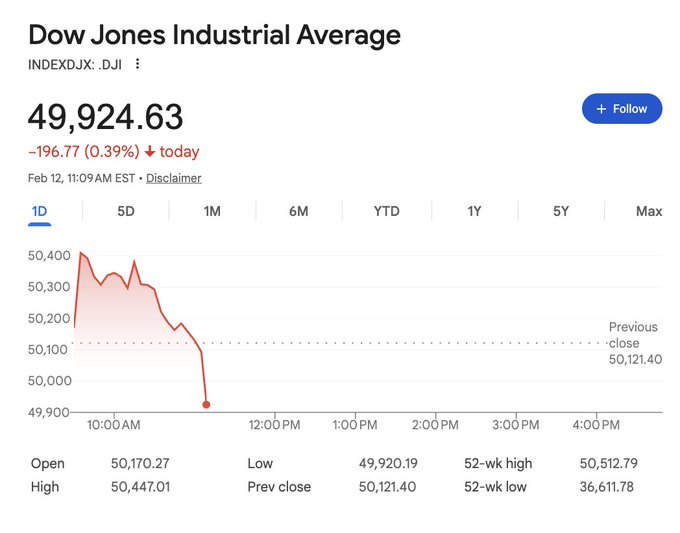
Task: Click the Dow Jones Industrial Average title
Action: point(214,35)
